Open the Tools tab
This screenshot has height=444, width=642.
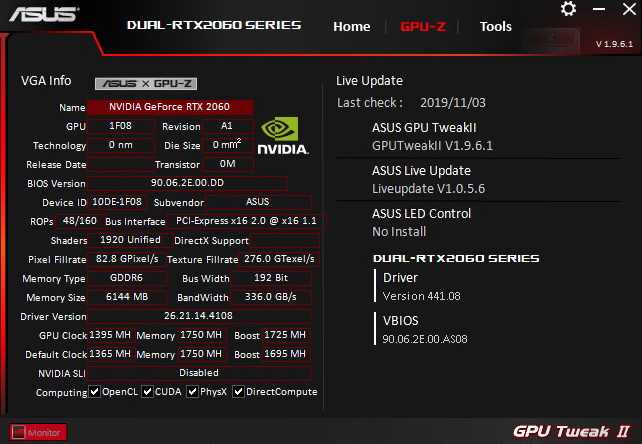click(x=495, y=27)
